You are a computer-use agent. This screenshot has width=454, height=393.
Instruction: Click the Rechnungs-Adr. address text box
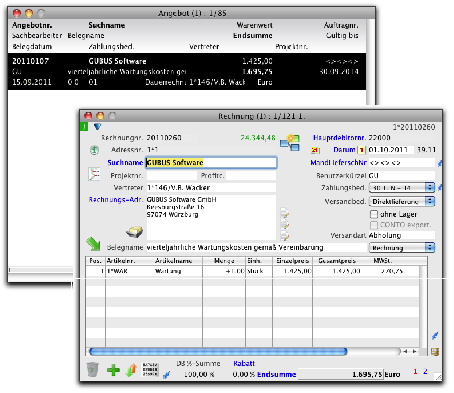pos(211,217)
